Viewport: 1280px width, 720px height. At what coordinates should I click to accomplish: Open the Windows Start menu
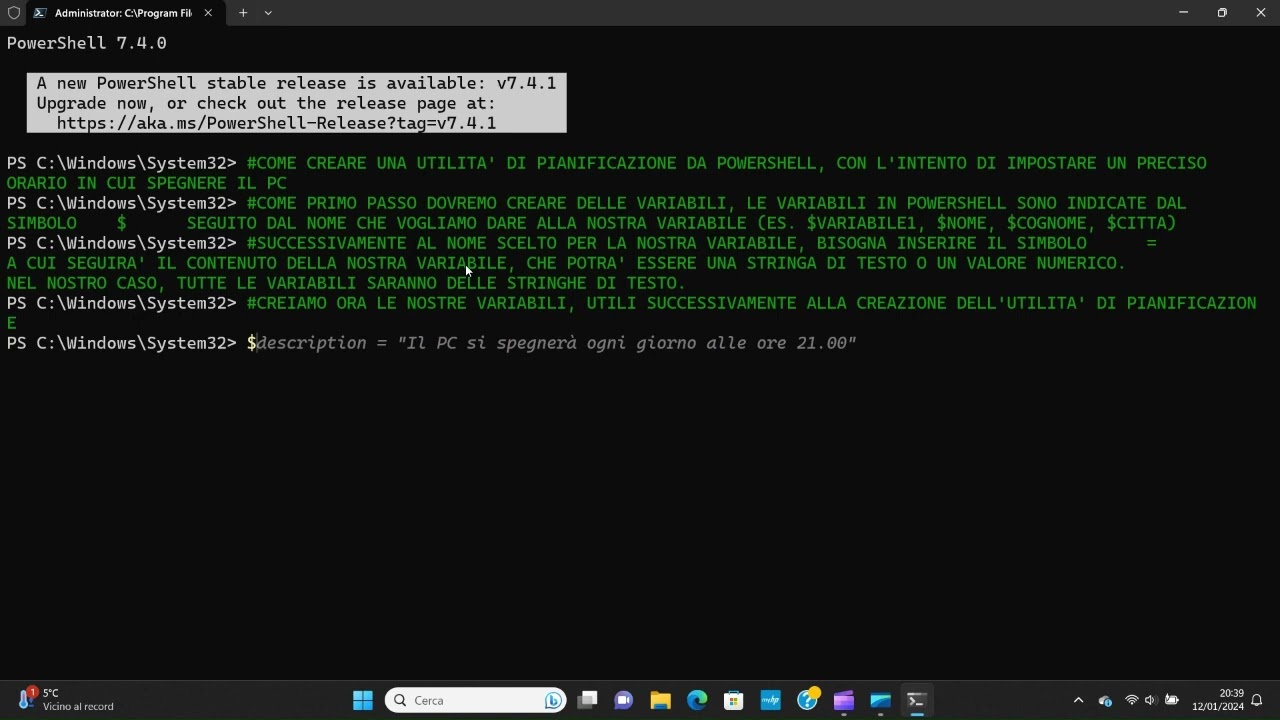pyautogui.click(x=363, y=700)
